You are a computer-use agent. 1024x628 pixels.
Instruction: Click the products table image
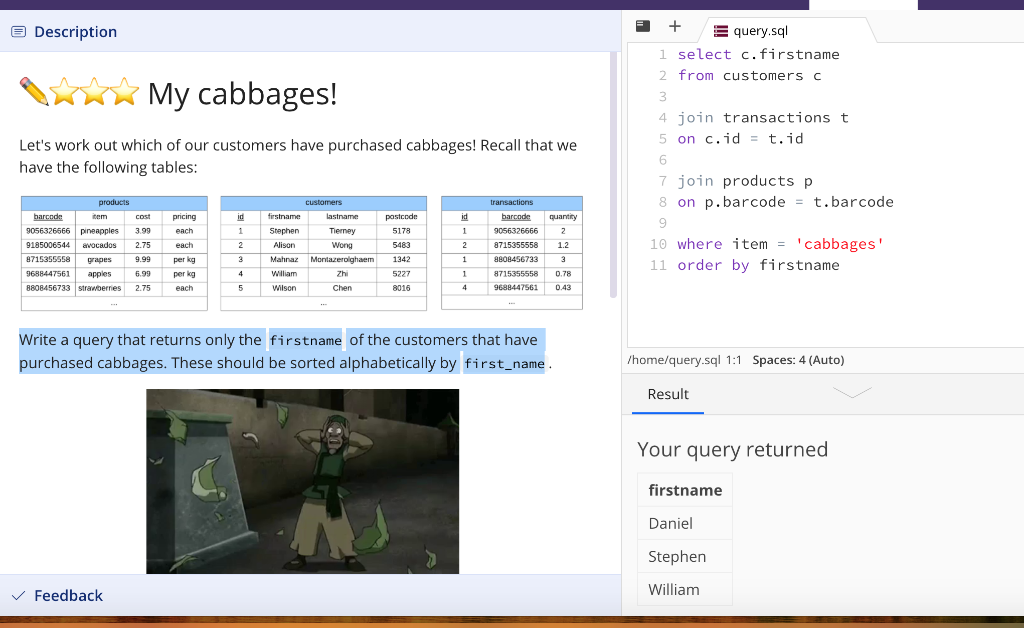pos(114,253)
